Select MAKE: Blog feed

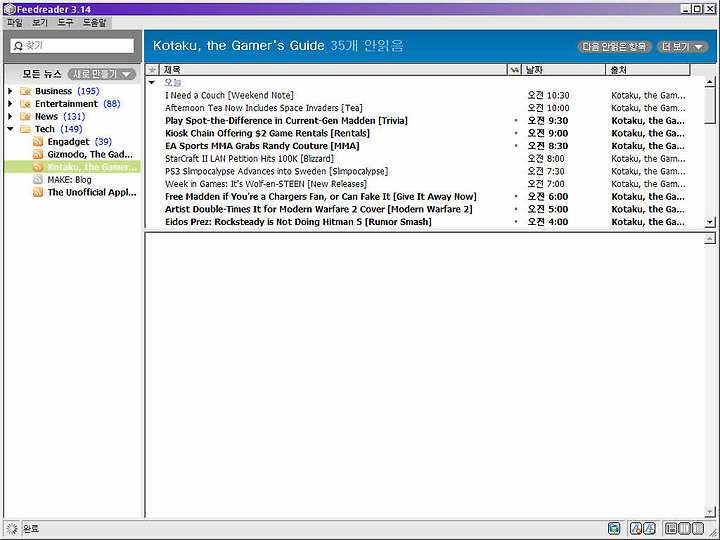pos(69,180)
